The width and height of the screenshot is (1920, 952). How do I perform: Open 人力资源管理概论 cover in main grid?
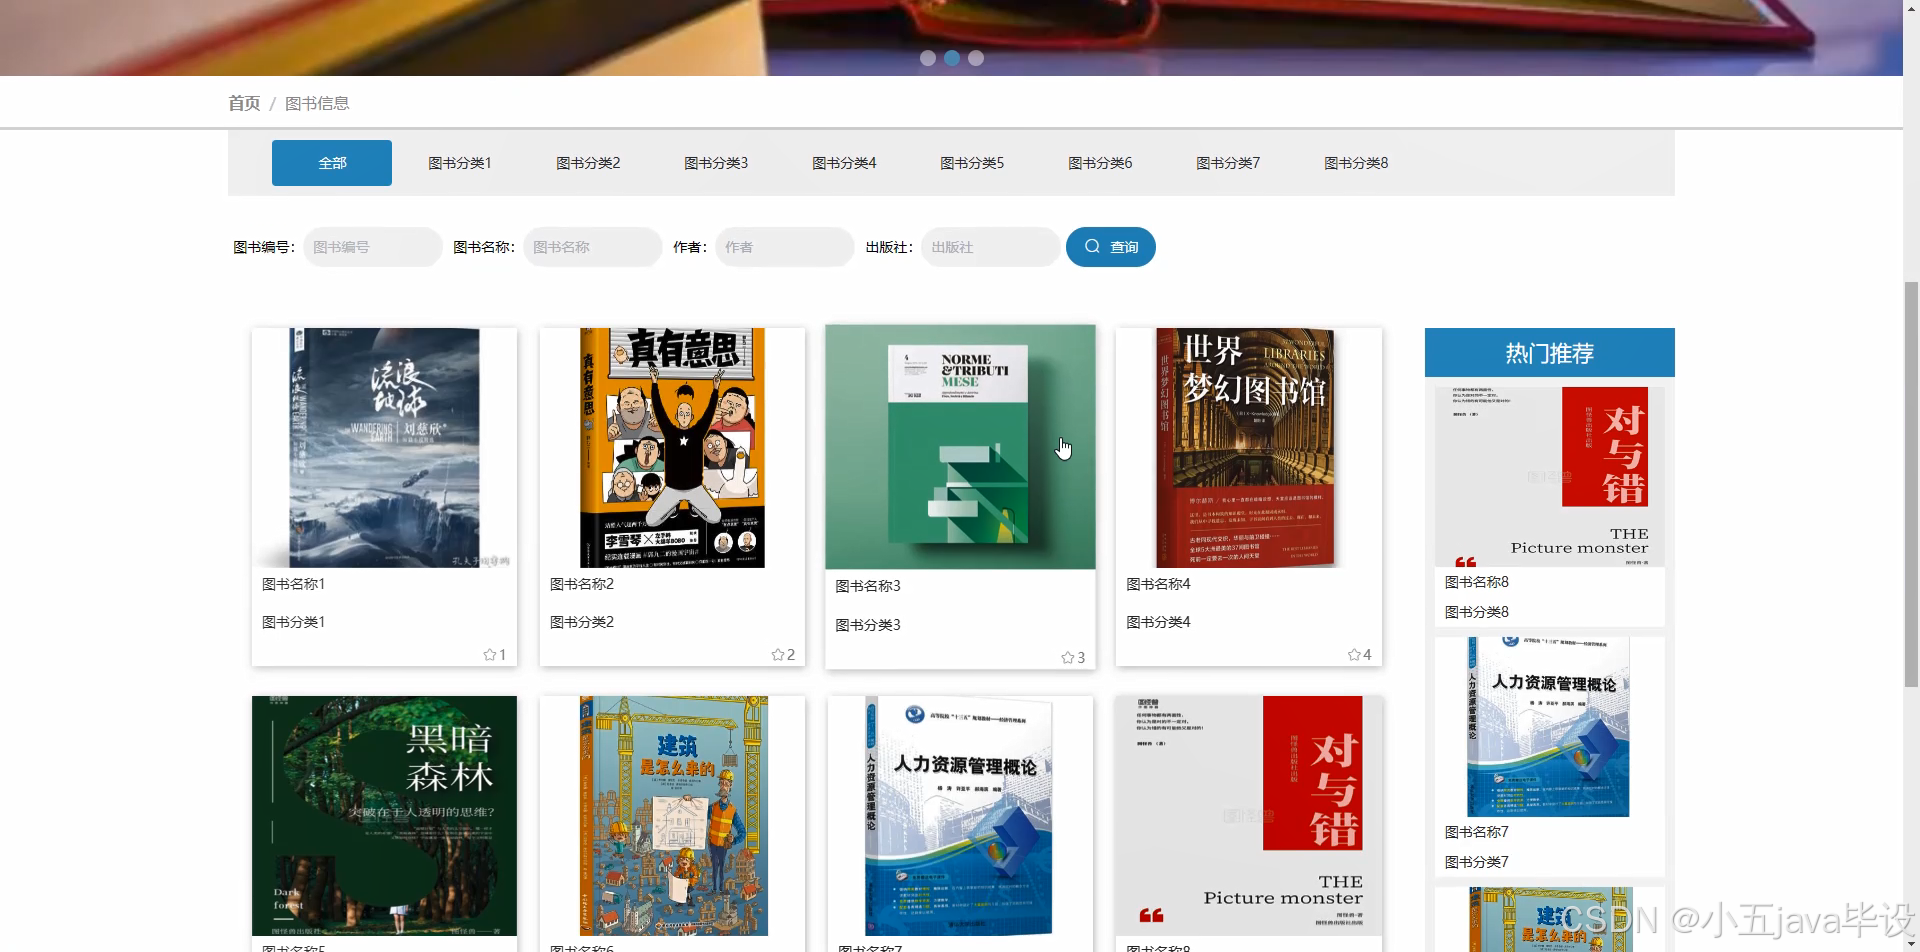(x=960, y=816)
